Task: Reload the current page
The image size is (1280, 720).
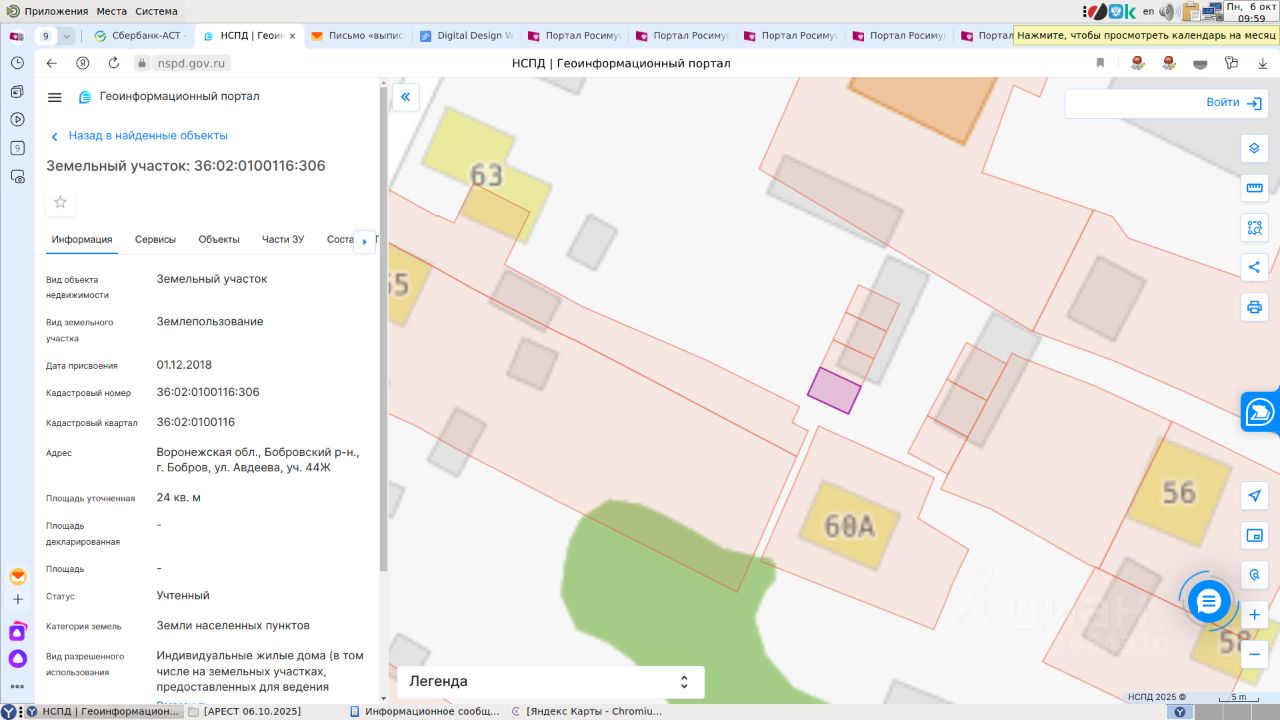Action: pos(114,63)
